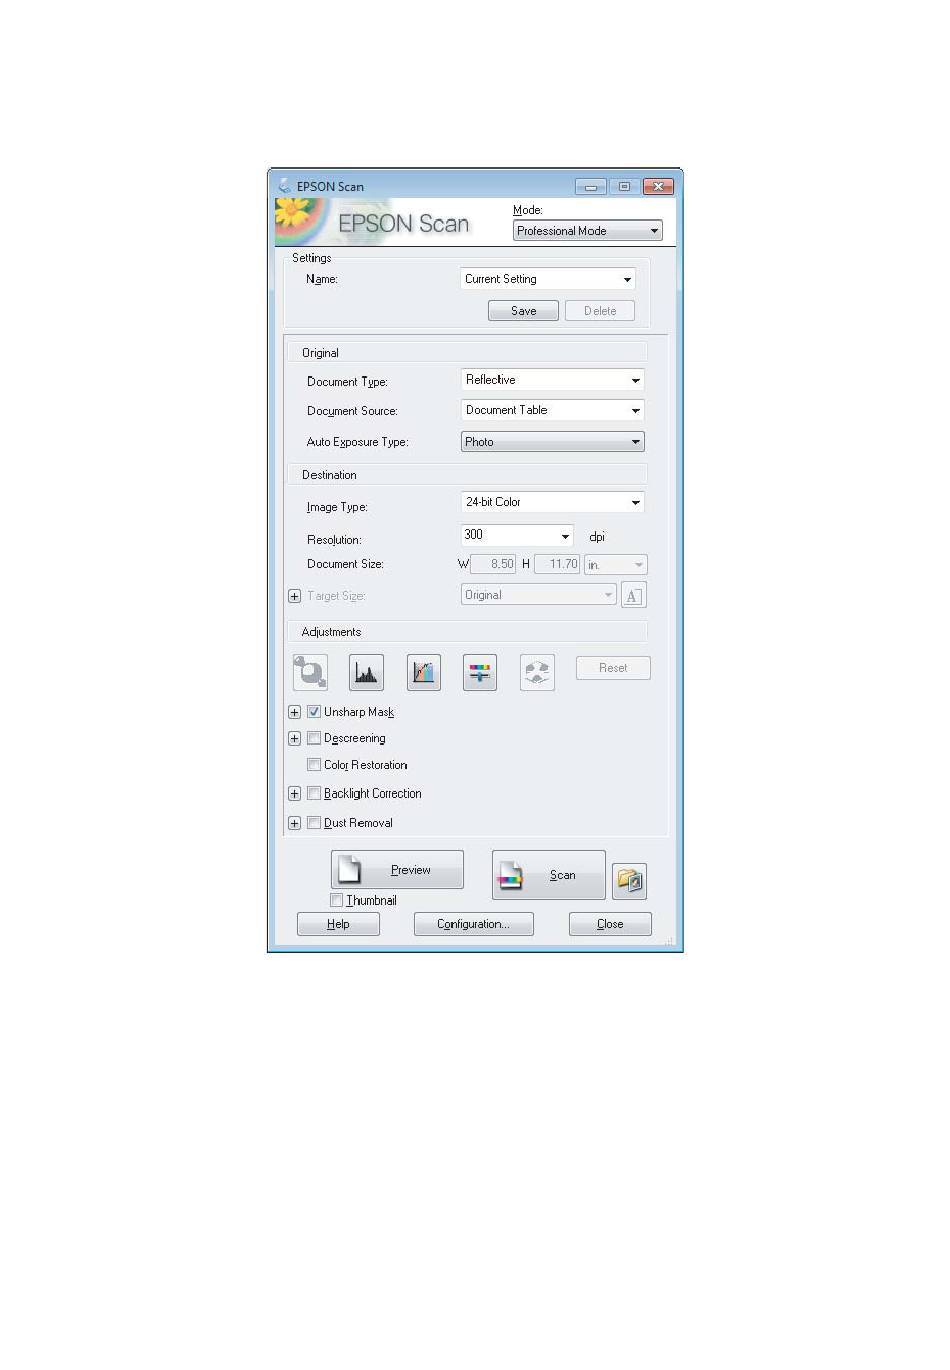Viewport: 950px width, 1370px height.
Task: Check the Dust Removal option
Action: coord(314,823)
